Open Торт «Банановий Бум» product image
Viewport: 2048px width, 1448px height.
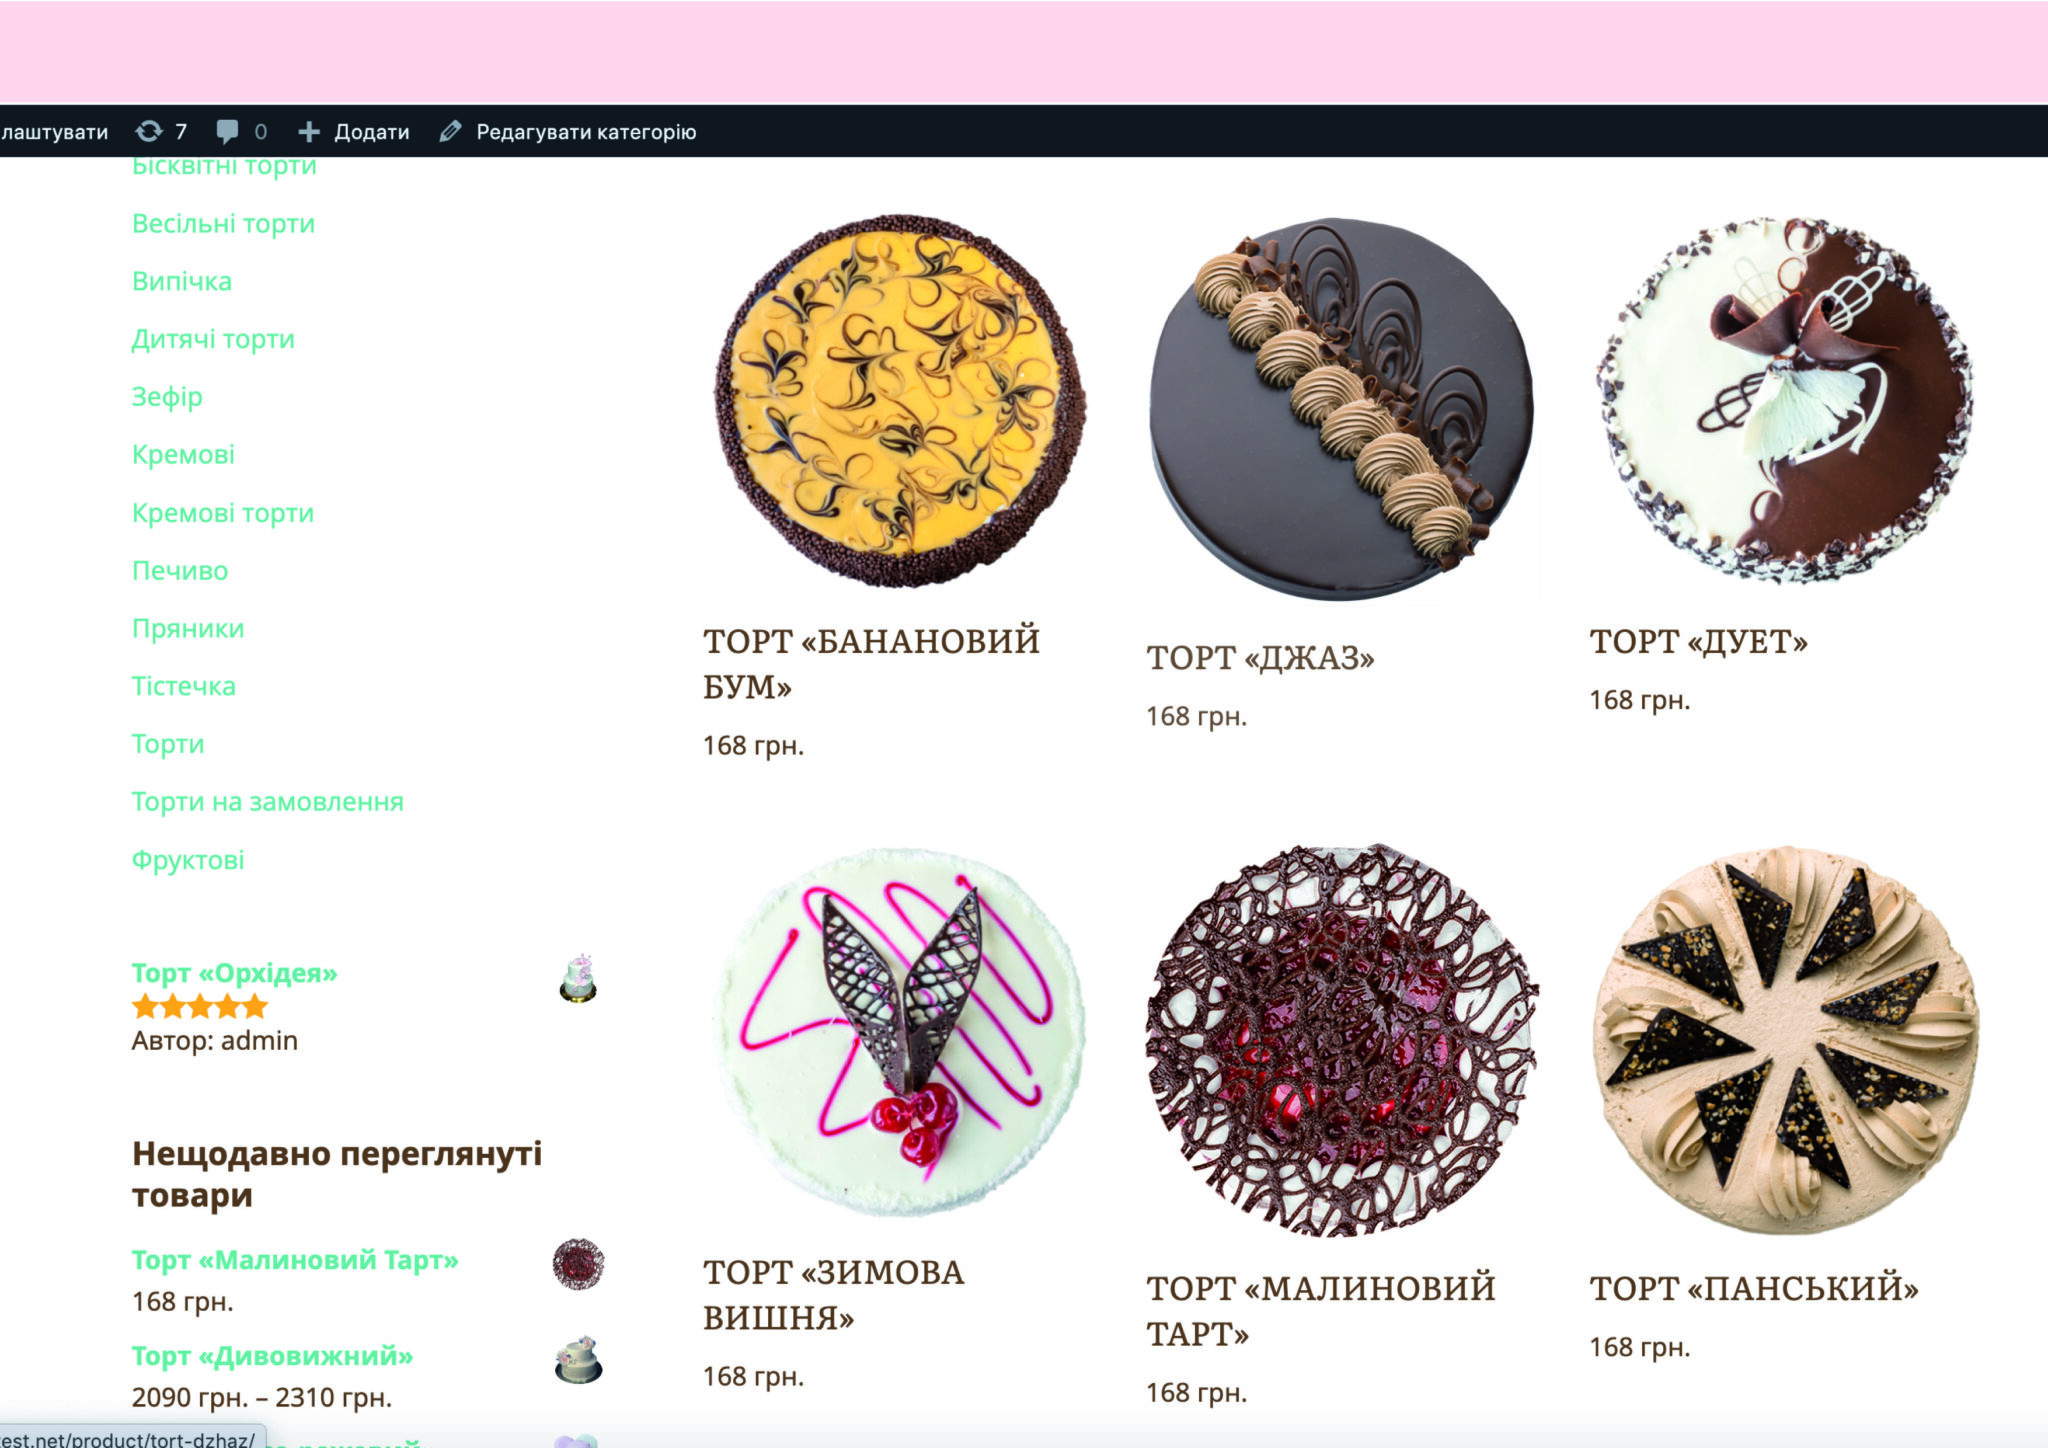click(x=900, y=401)
